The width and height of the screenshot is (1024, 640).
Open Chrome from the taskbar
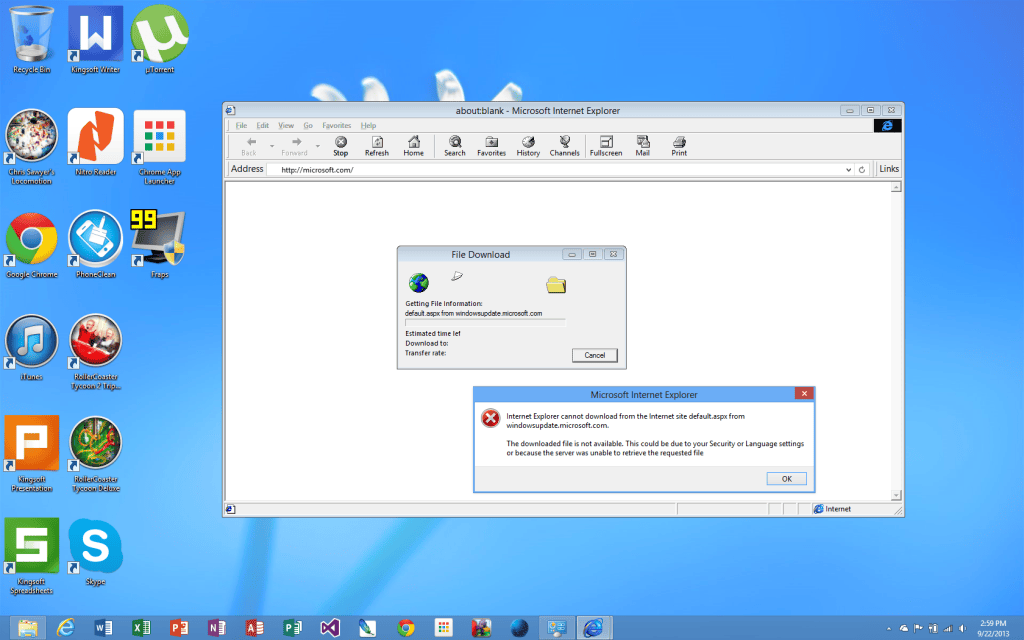(x=406, y=628)
